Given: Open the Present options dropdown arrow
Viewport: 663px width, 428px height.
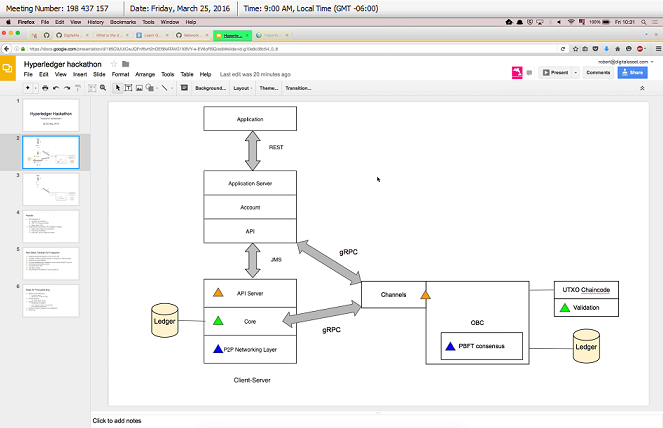Looking at the screenshot, I should coord(575,73).
